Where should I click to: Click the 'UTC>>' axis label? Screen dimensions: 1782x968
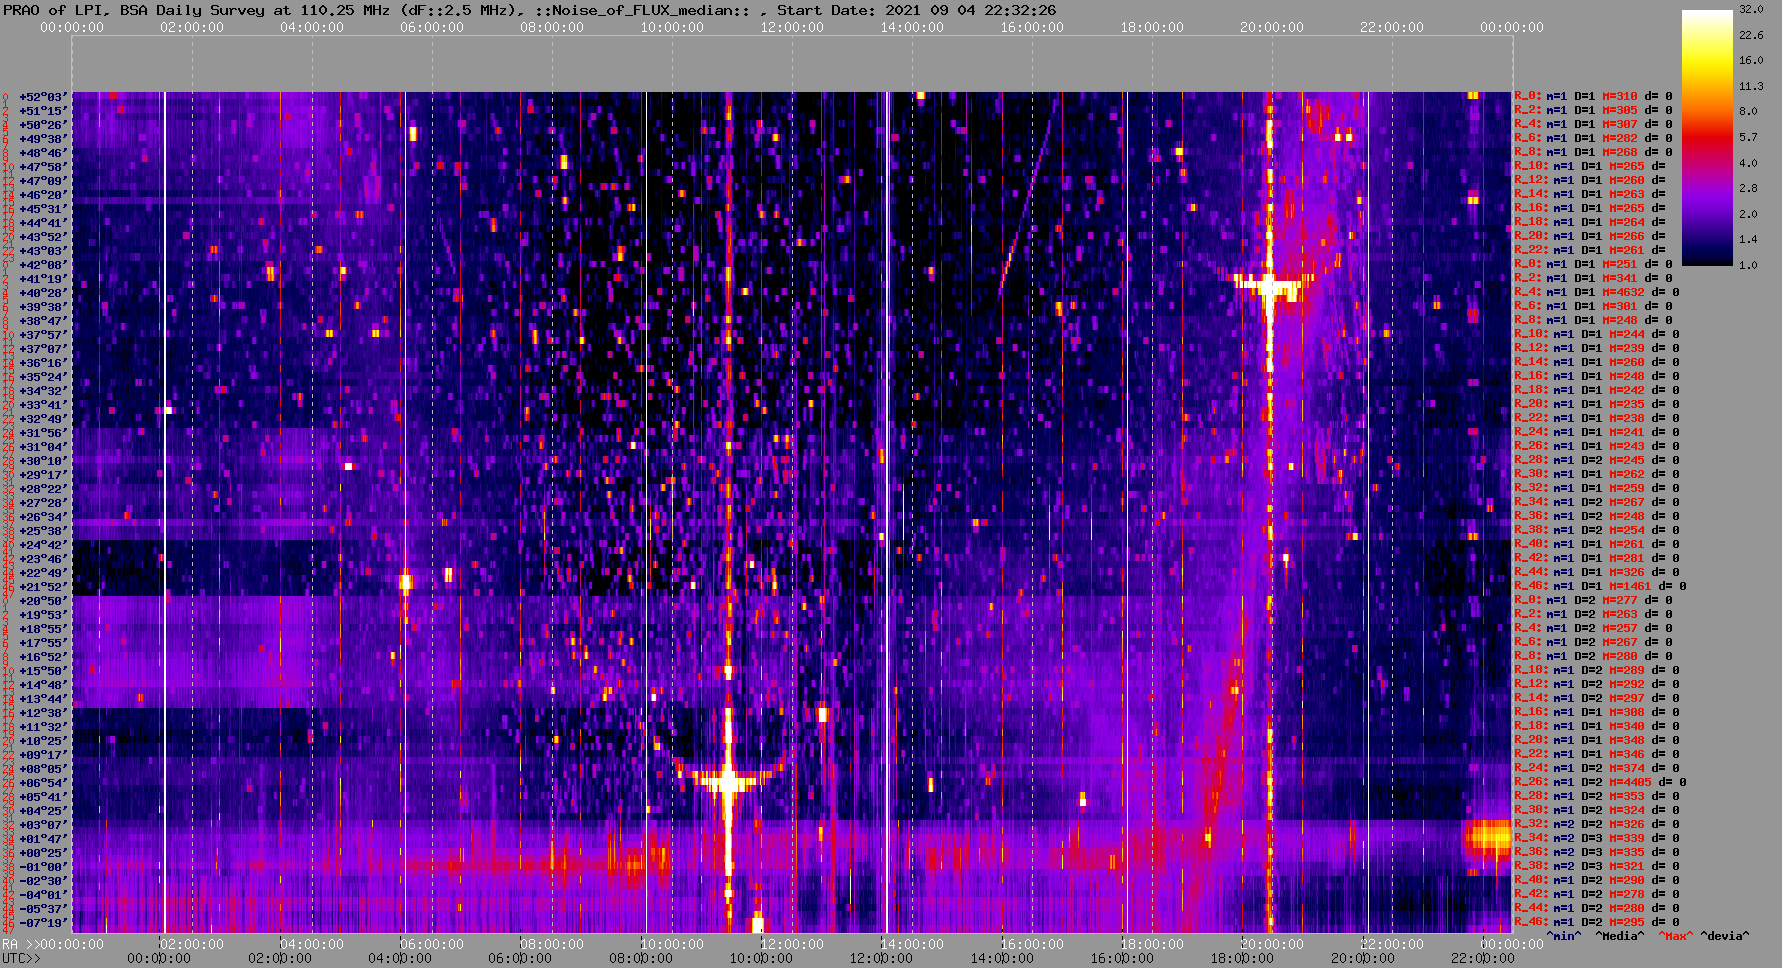(x=21, y=958)
